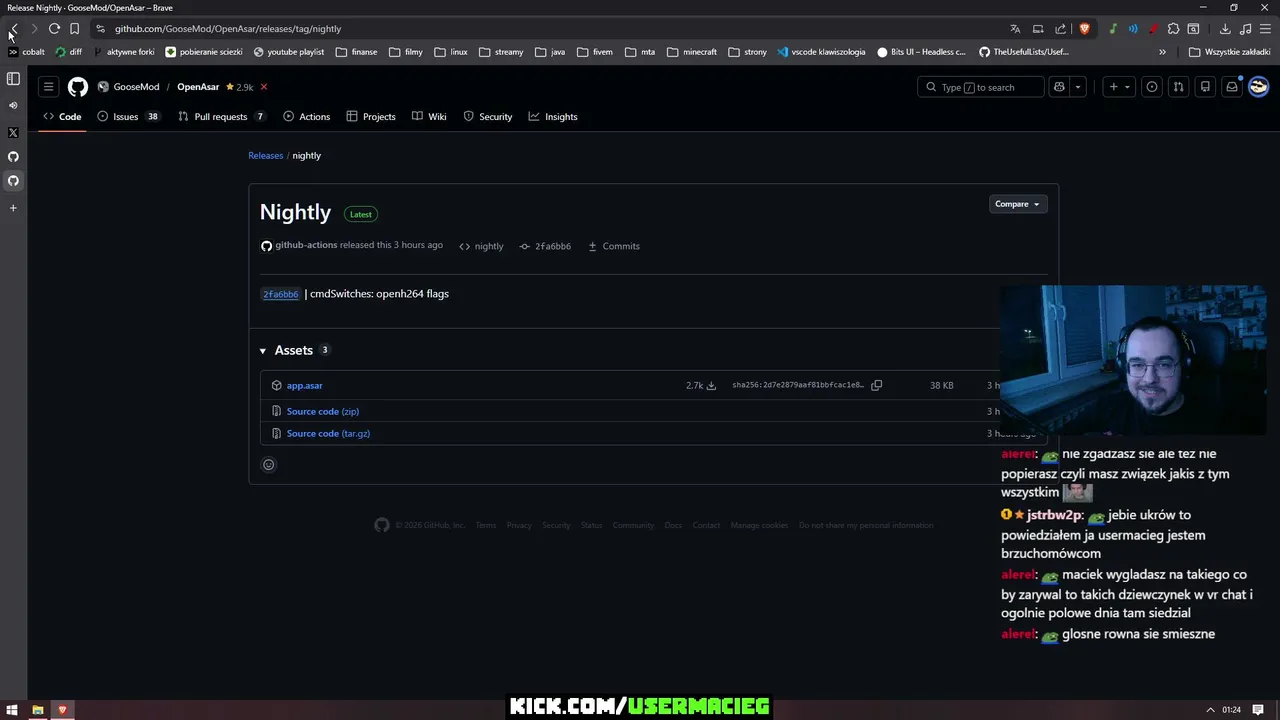Click the browser address bar URL

pyautogui.click(x=228, y=29)
